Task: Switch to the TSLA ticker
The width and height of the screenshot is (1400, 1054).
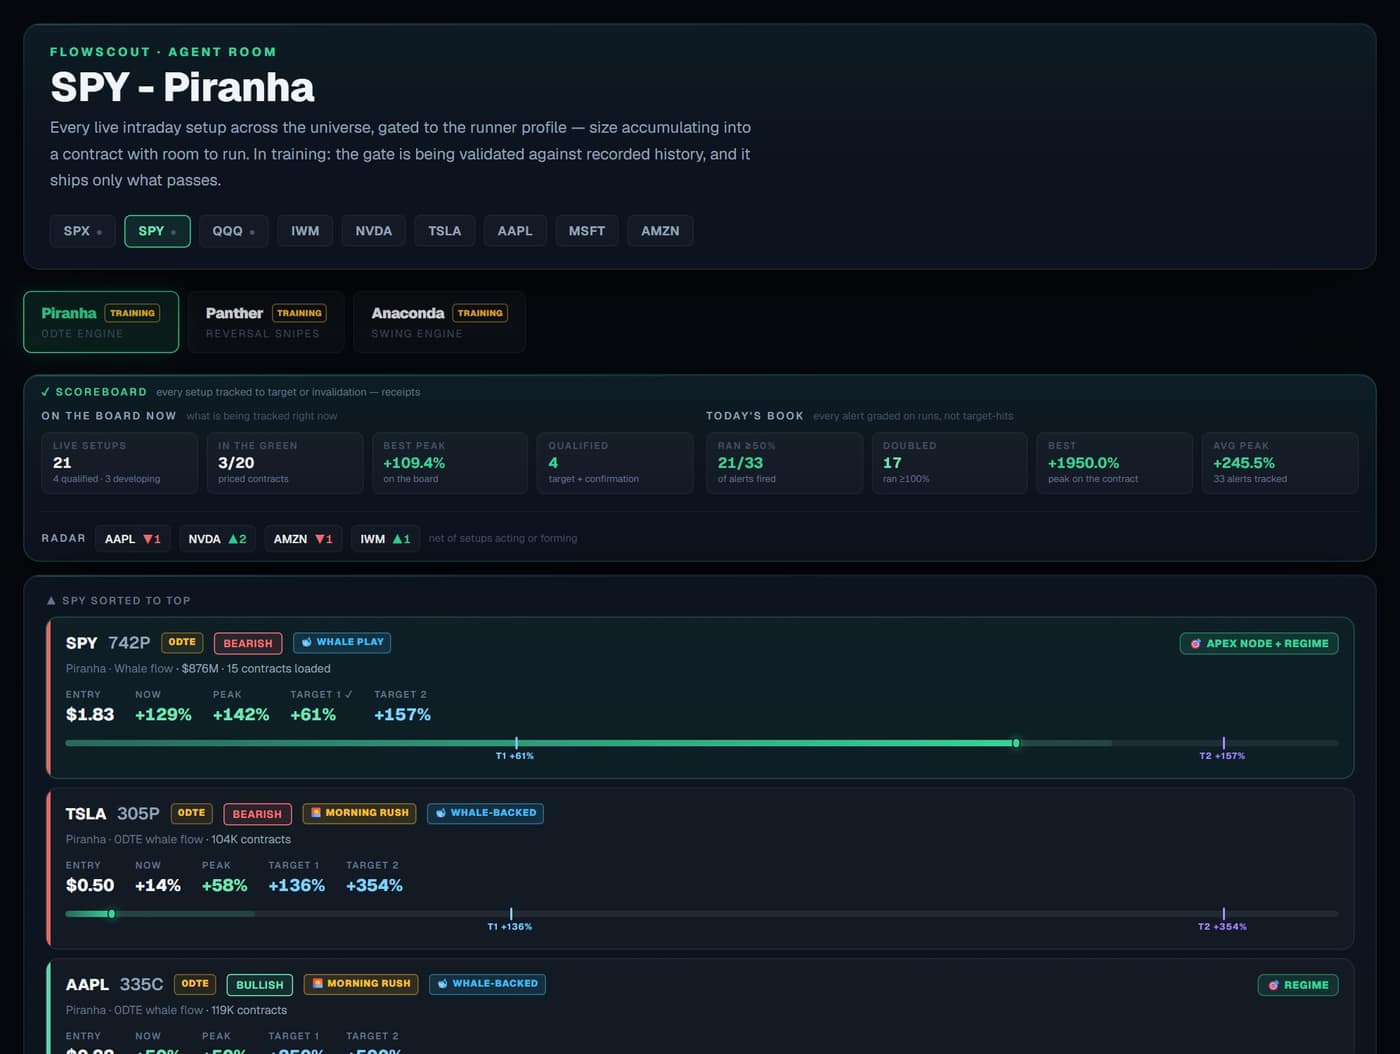Action: (x=445, y=231)
